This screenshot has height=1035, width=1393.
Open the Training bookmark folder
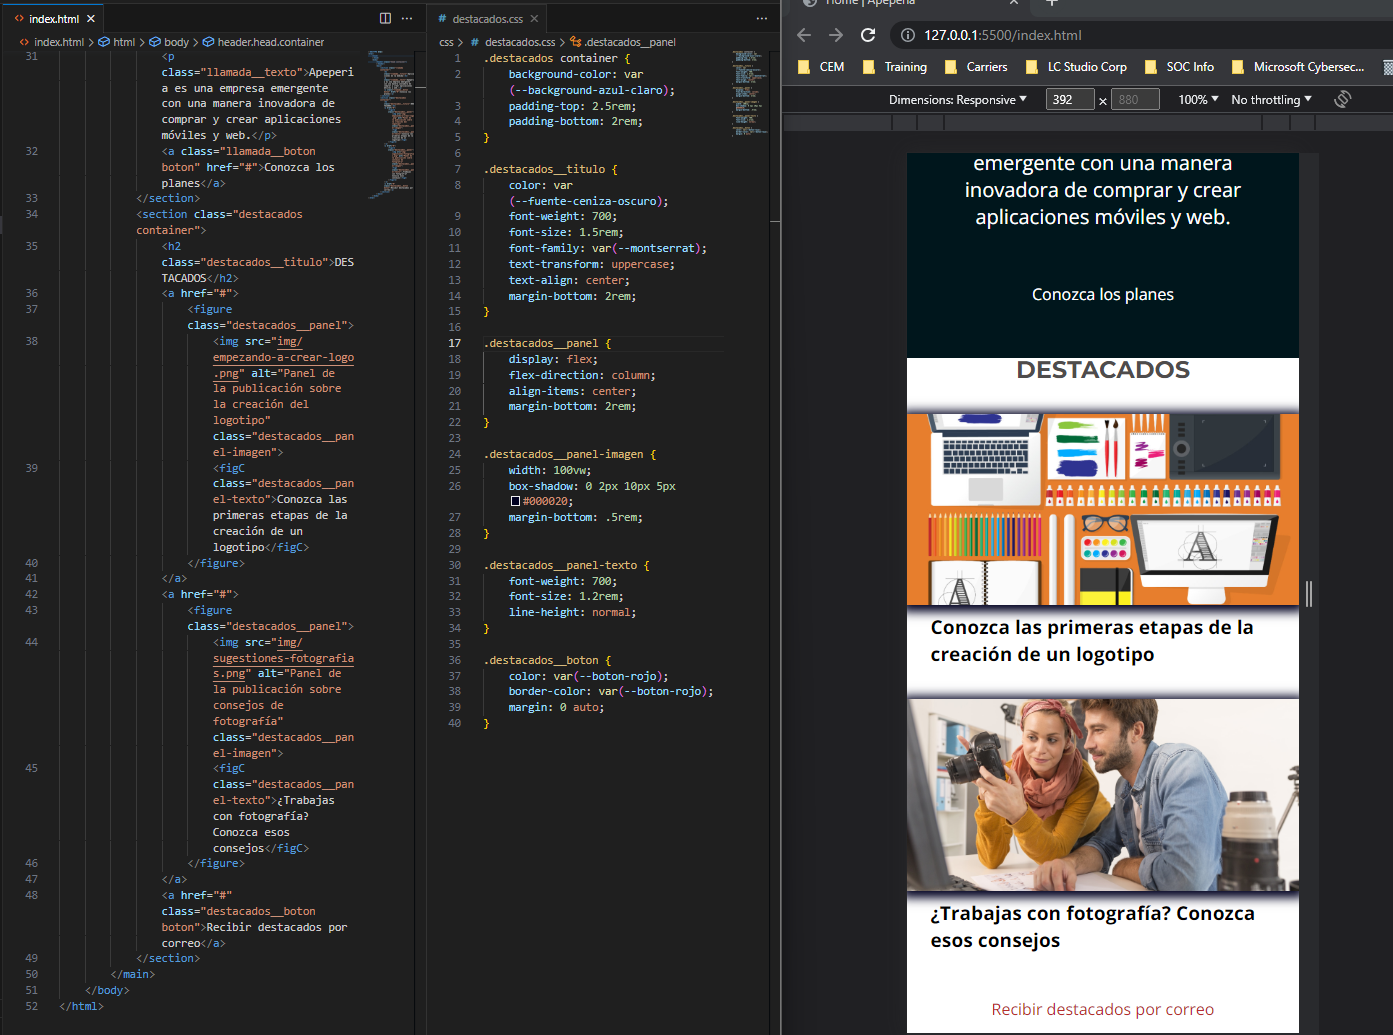[895, 67]
